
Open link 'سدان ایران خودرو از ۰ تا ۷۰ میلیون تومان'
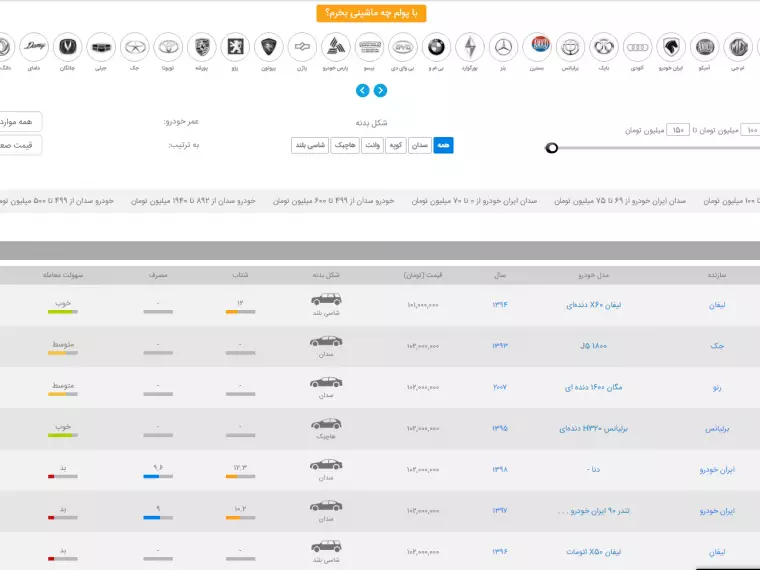pyautogui.click(x=474, y=201)
